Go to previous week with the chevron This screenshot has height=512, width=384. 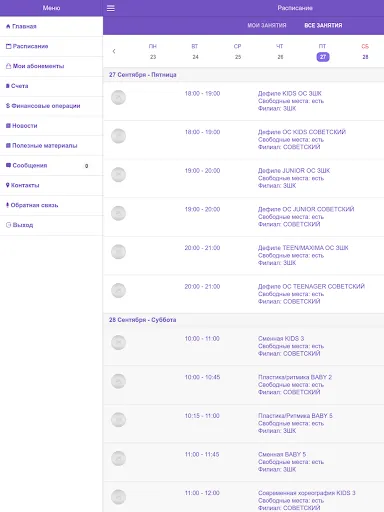point(114,51)
